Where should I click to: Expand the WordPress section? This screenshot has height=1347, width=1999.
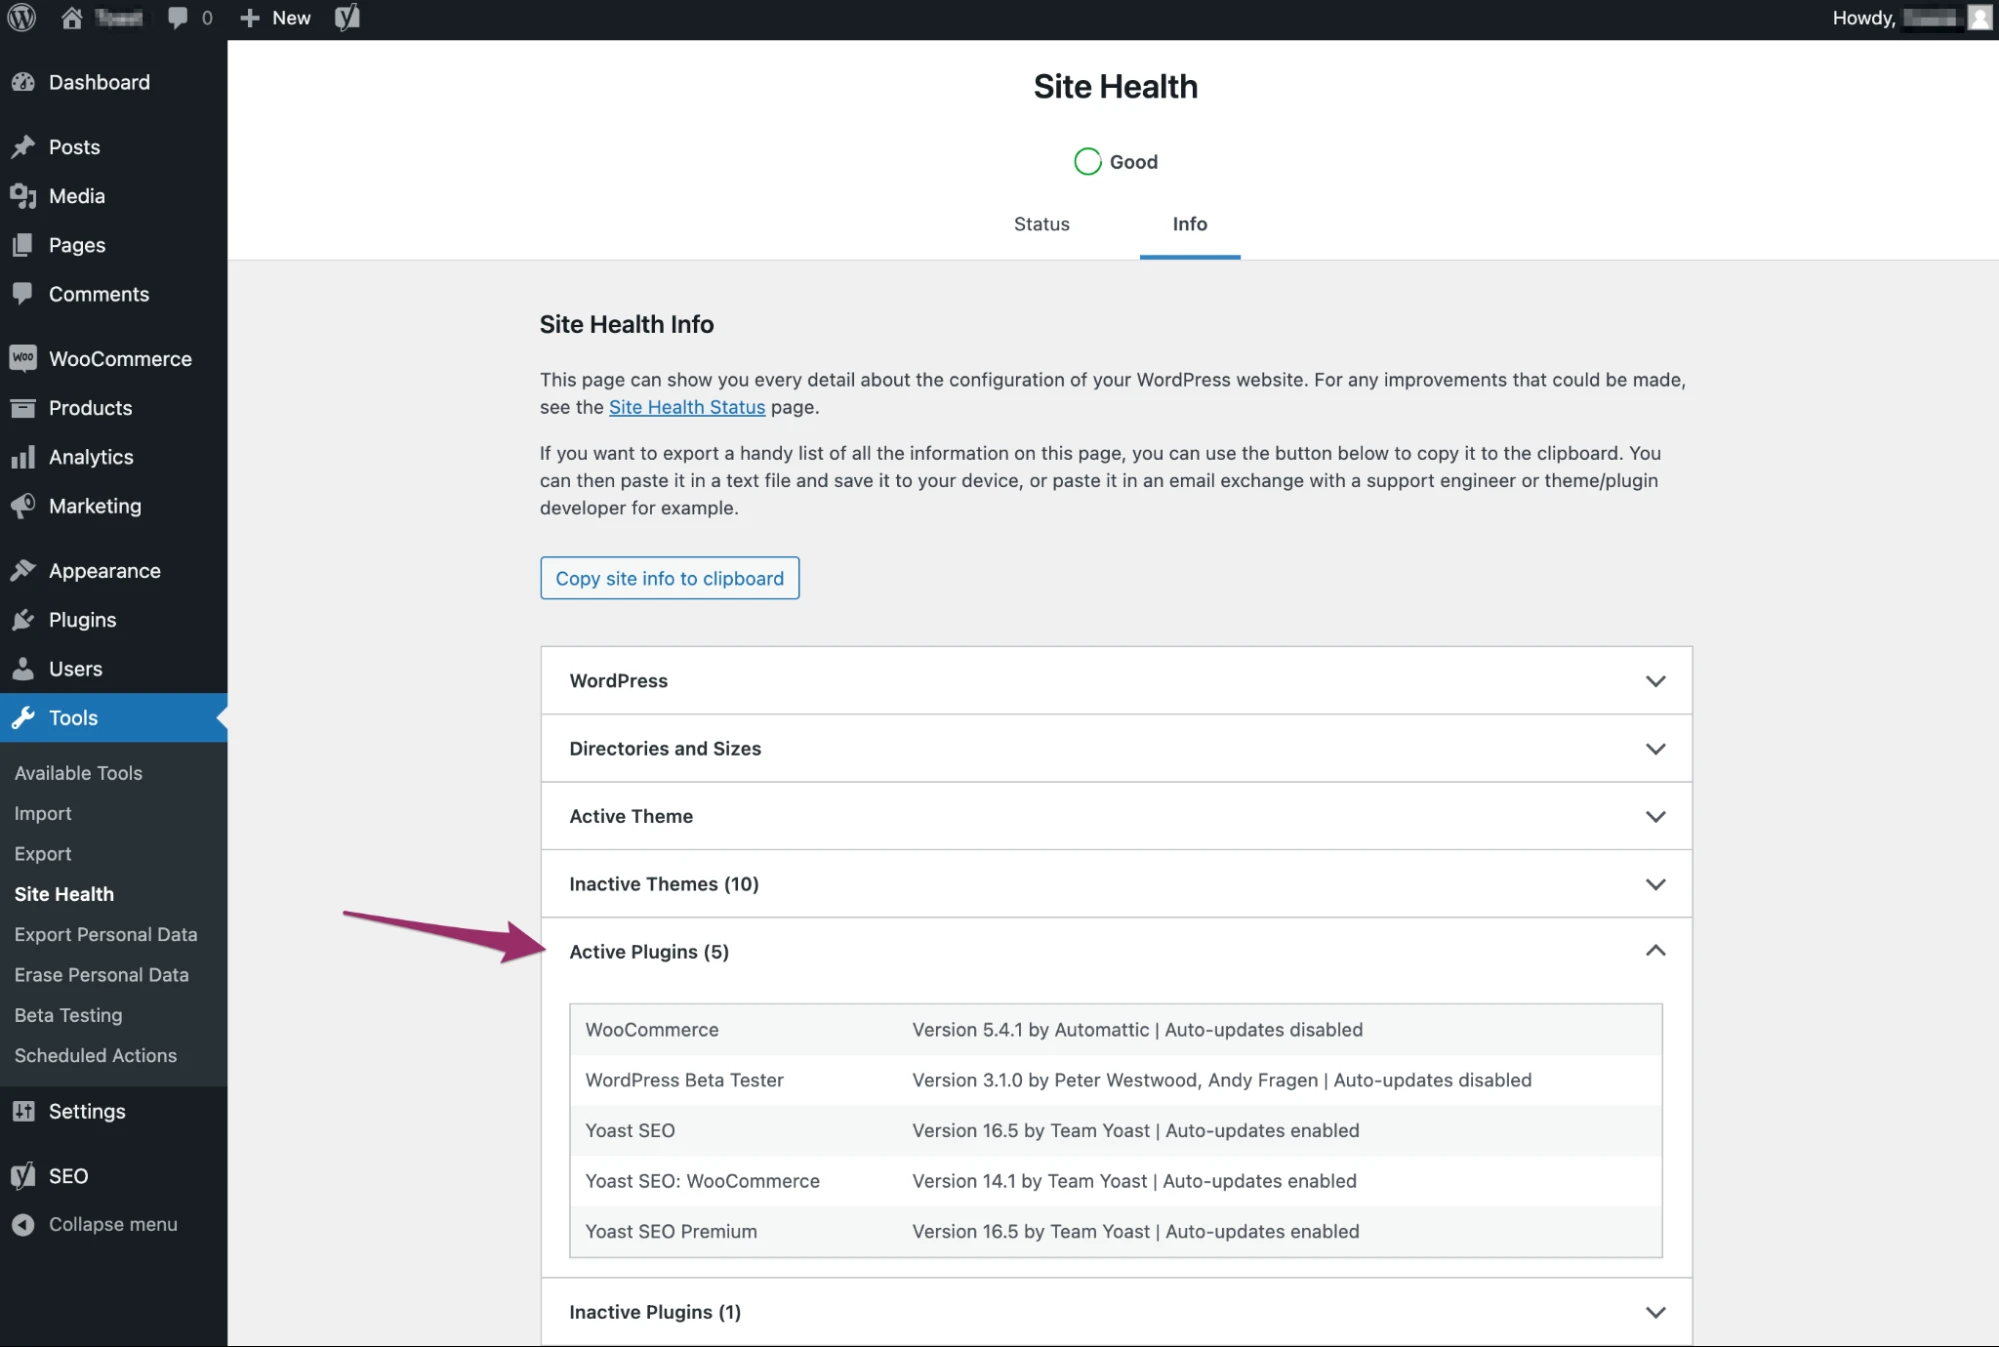(x=1116, y=681)
